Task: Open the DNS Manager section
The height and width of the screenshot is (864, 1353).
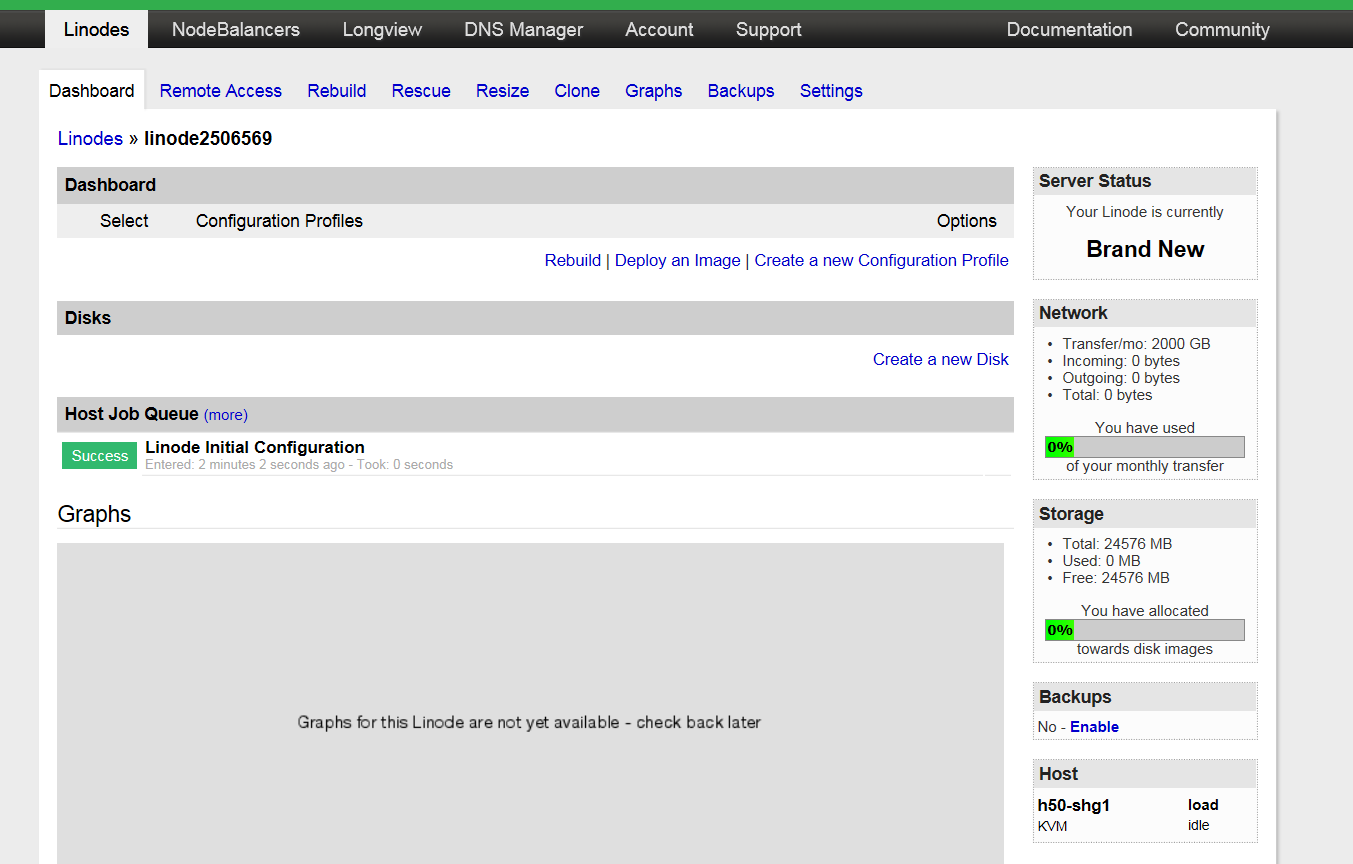Action: tap(524, 29)
